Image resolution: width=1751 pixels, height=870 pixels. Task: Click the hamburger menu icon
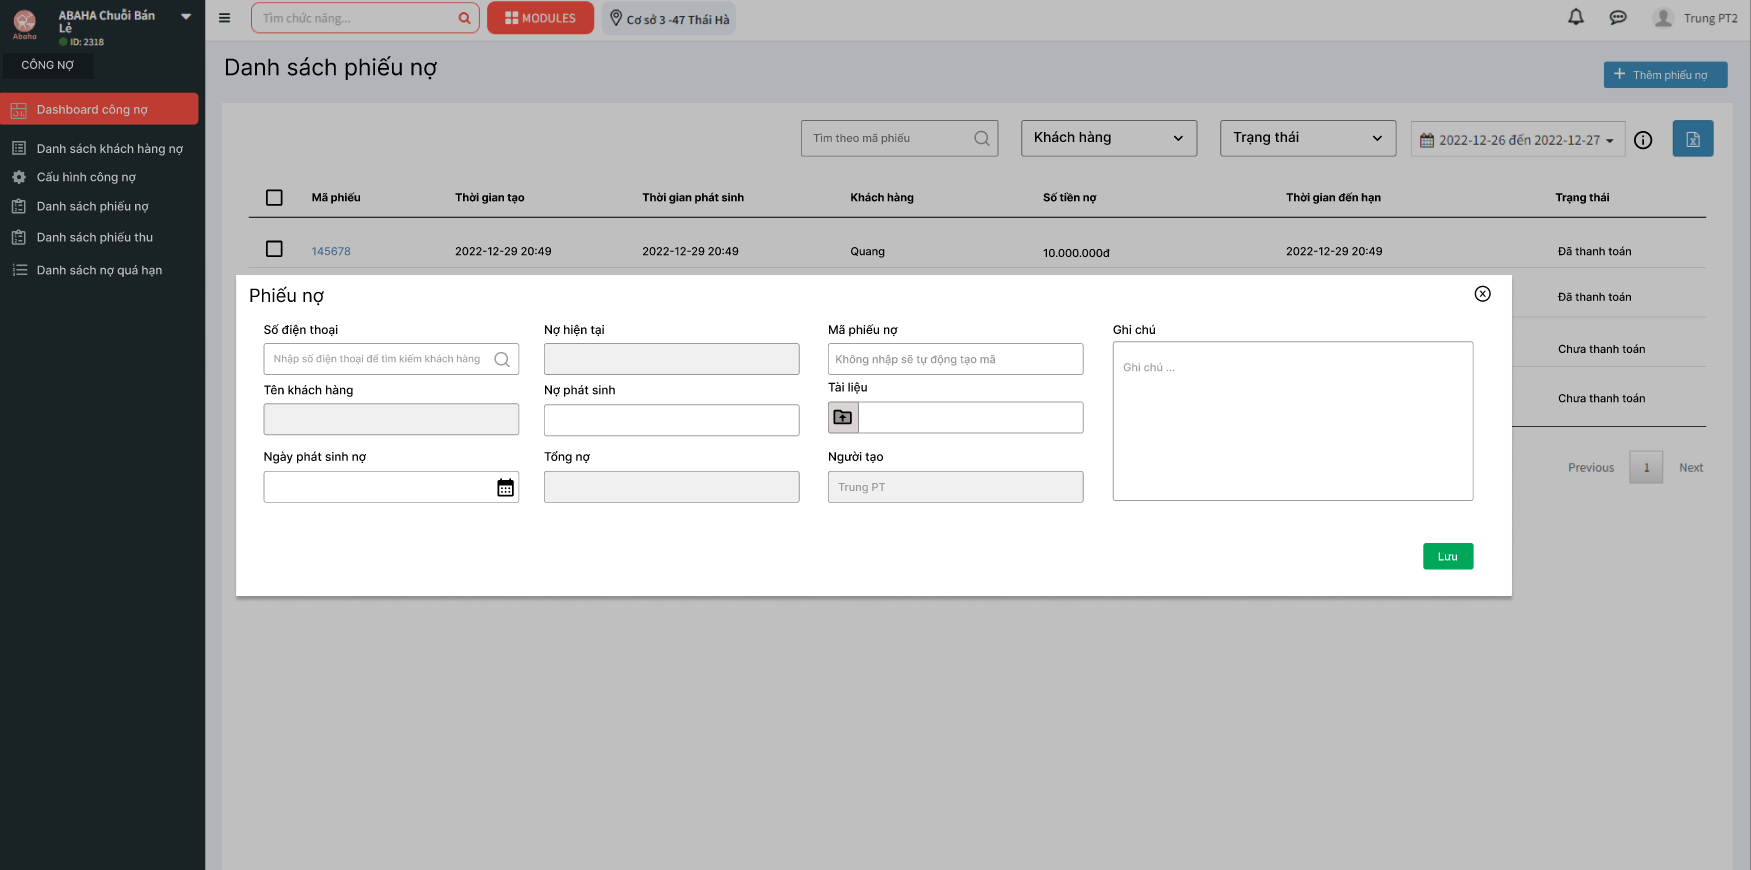[224, 18]
